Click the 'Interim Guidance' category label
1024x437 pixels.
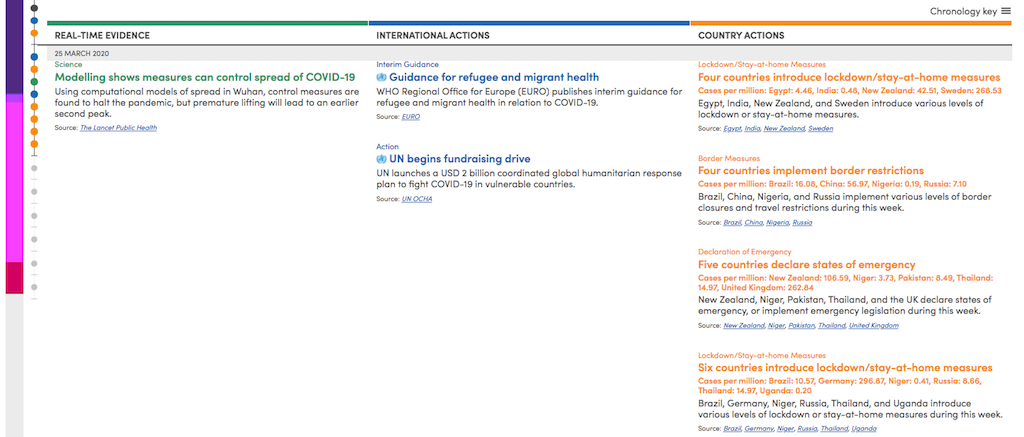coord(408,64)
